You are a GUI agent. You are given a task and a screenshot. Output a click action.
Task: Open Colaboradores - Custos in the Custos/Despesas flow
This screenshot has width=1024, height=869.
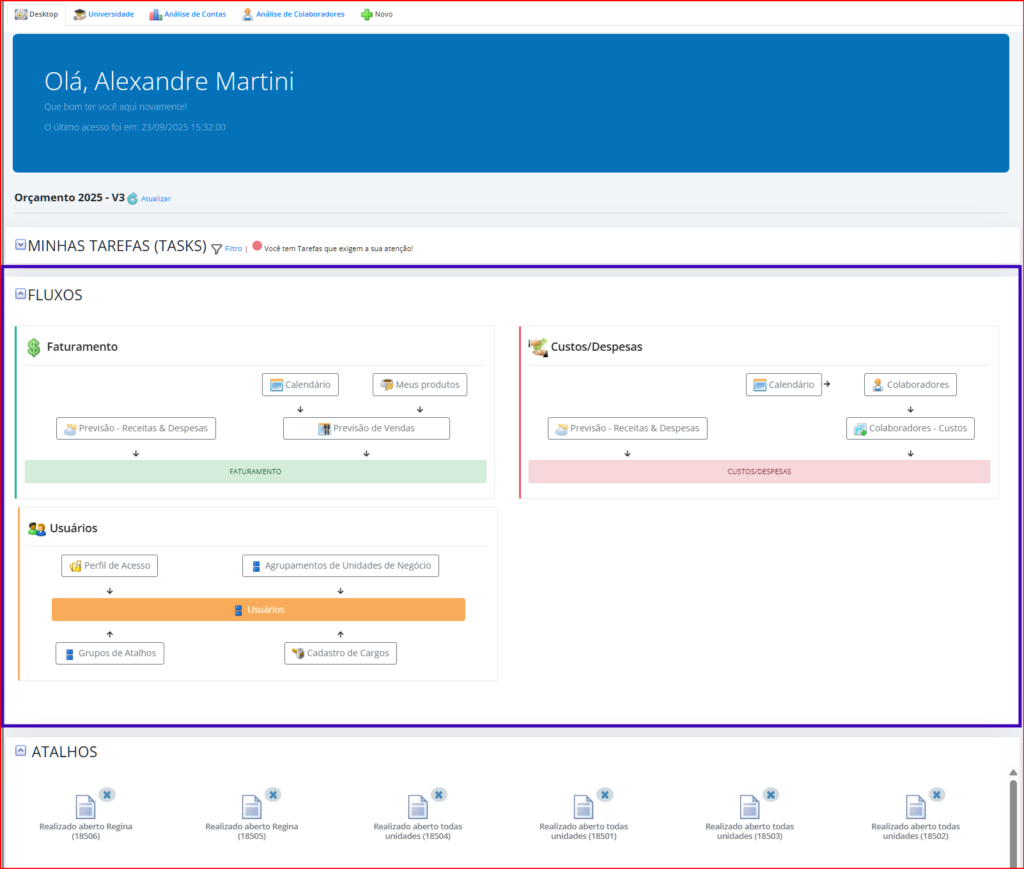coord(910,428)
